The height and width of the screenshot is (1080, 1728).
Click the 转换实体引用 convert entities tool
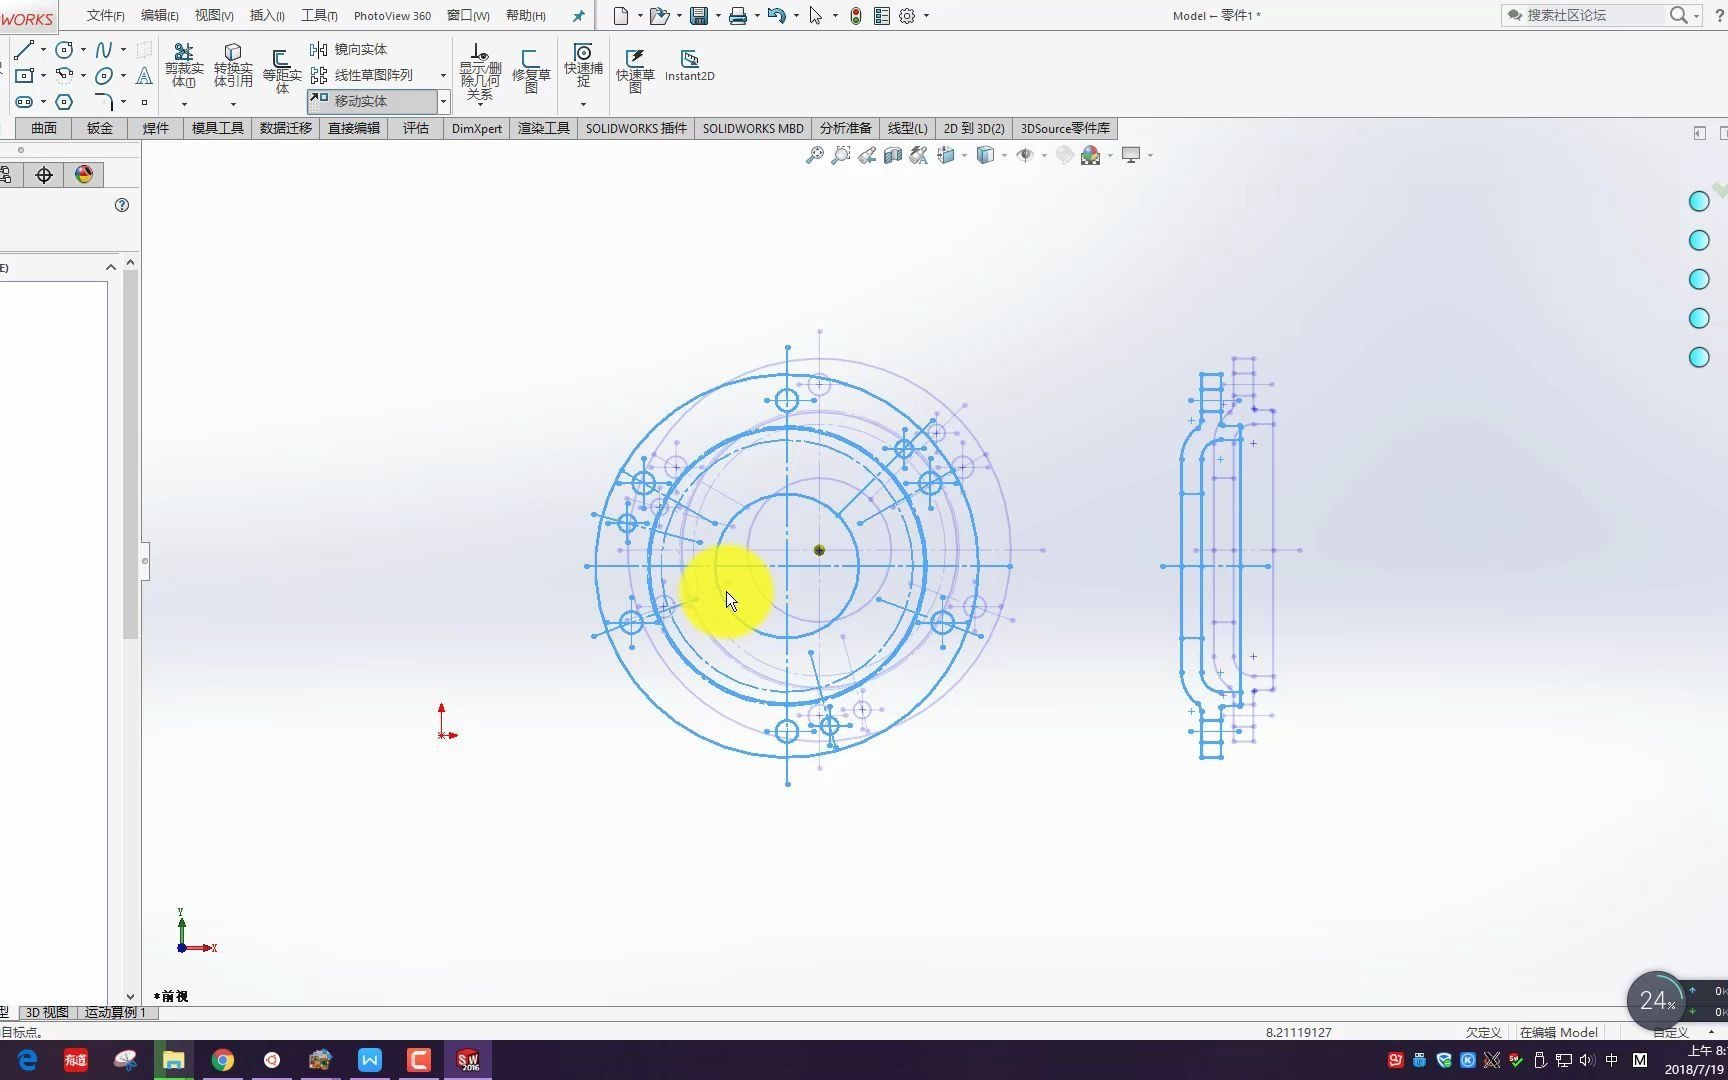(x=233, y=65)
